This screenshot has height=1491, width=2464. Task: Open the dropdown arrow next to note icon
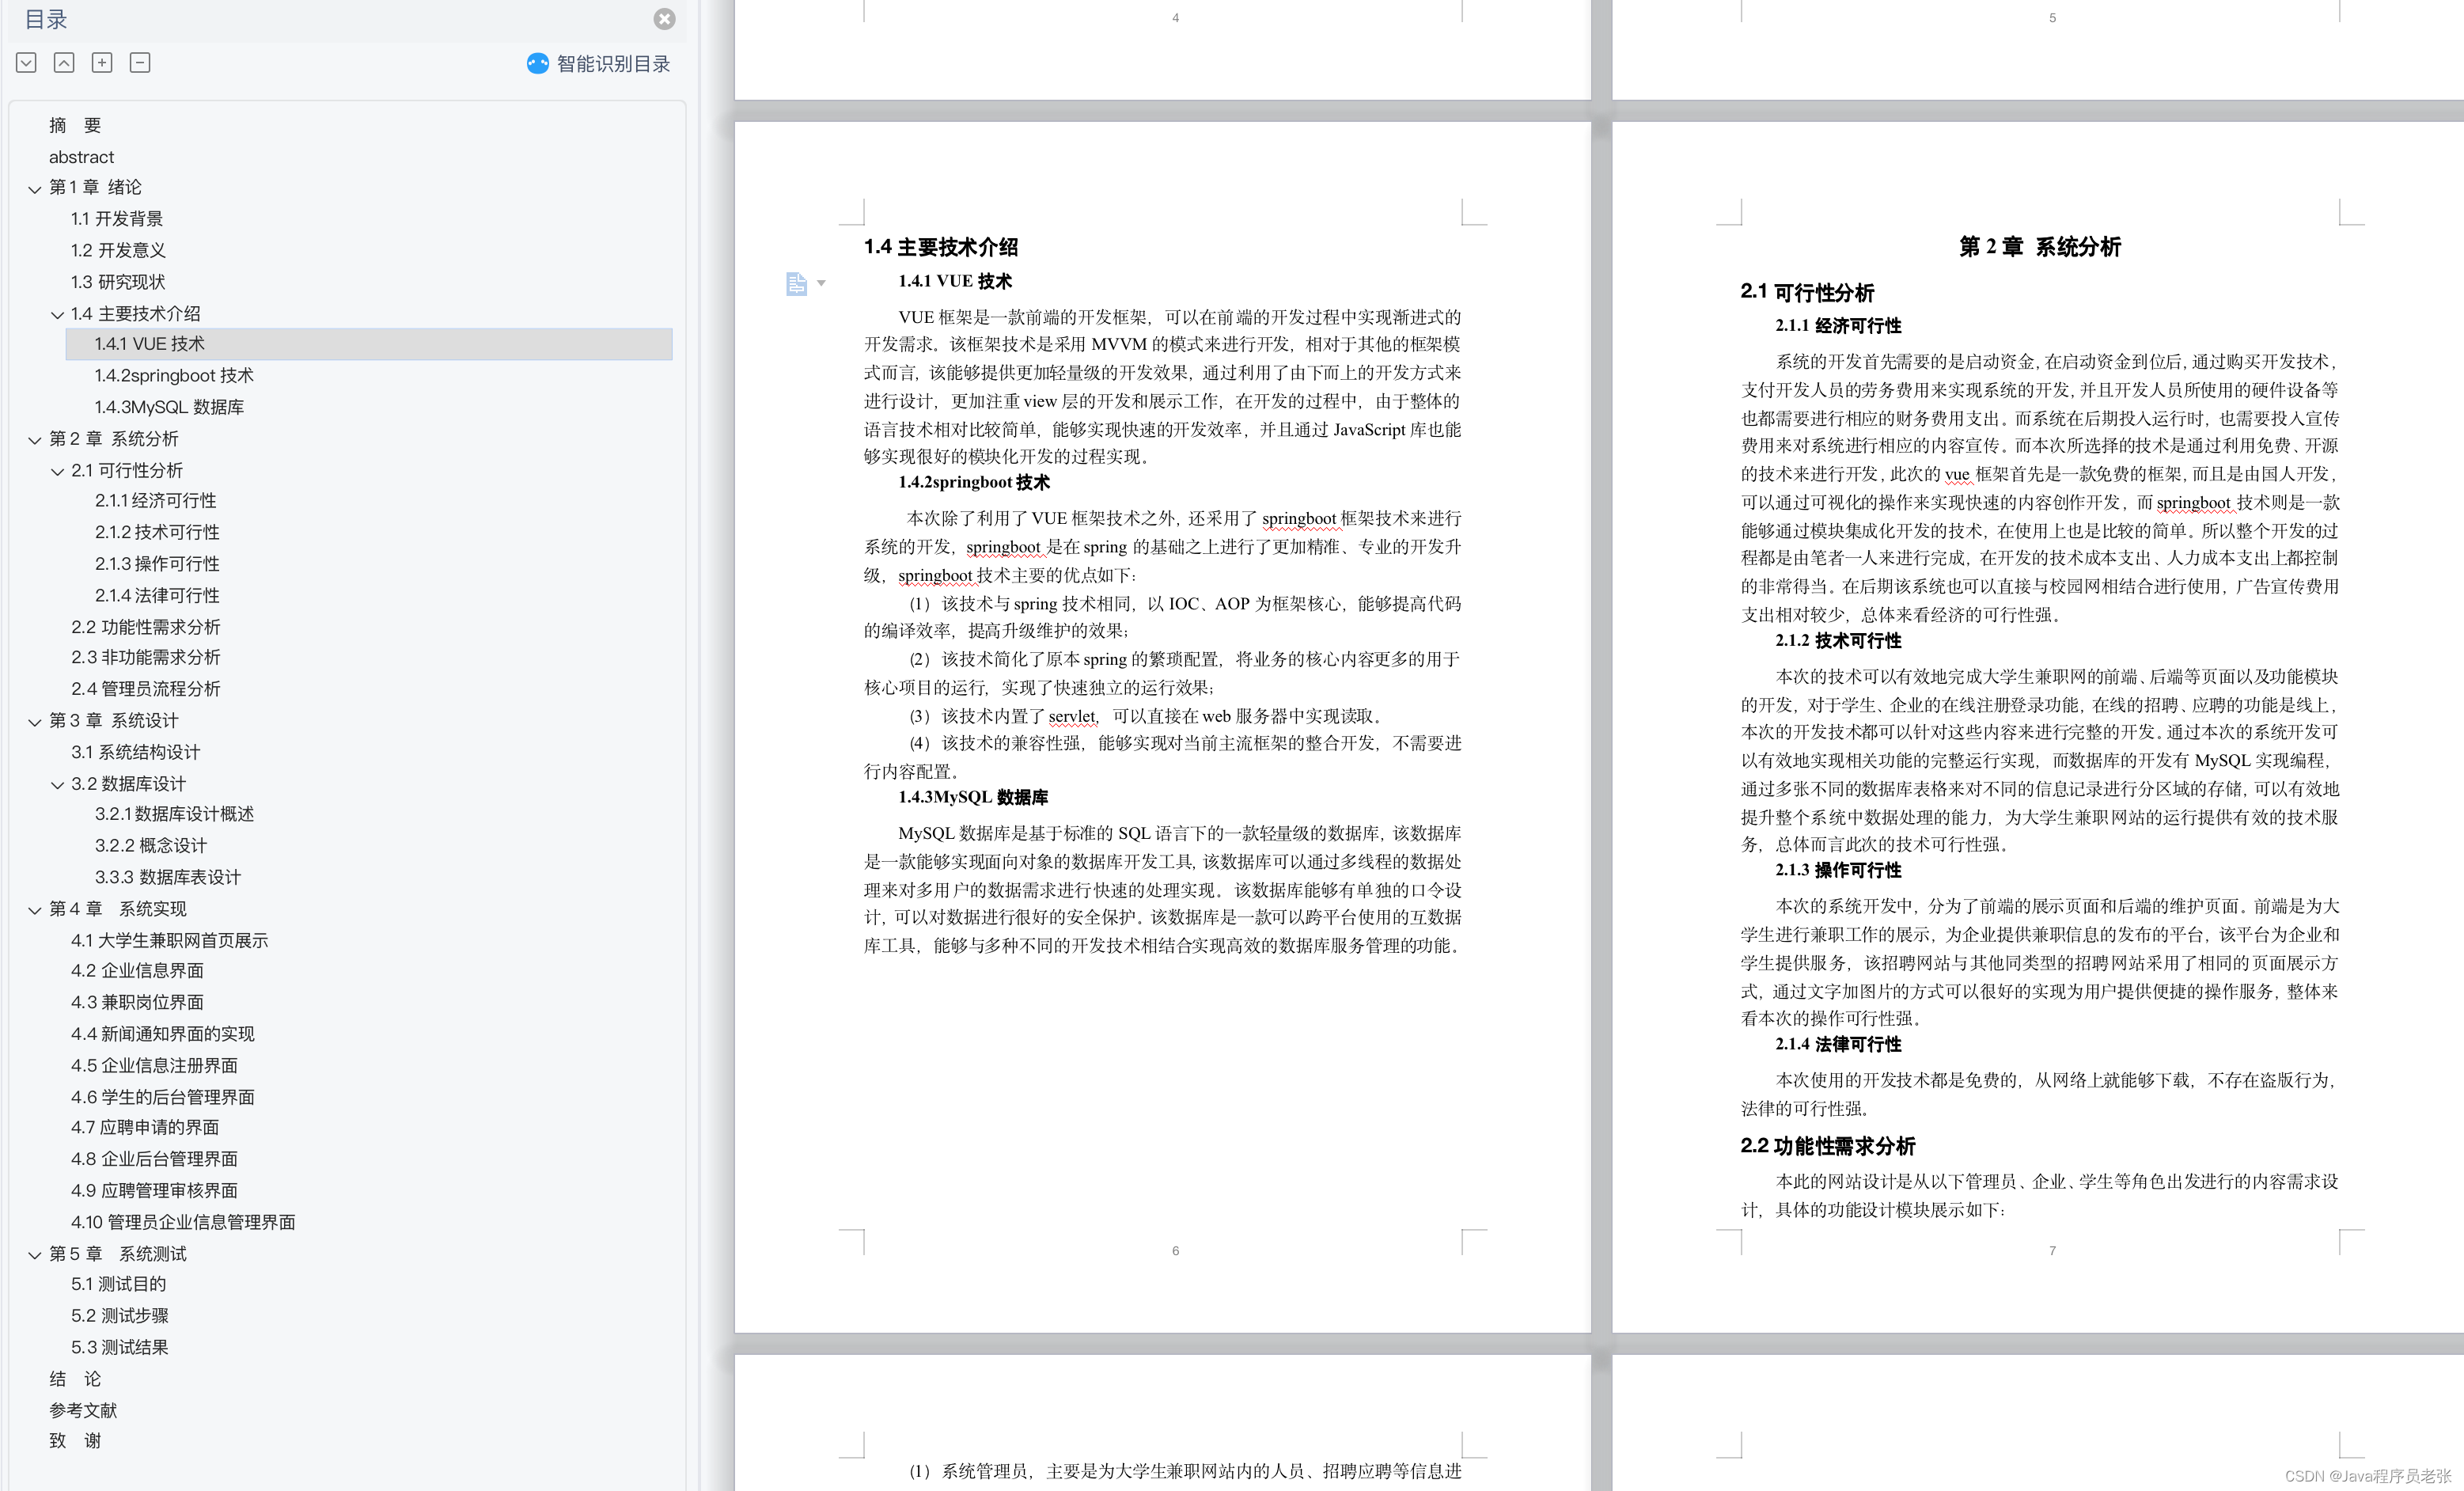821,284
